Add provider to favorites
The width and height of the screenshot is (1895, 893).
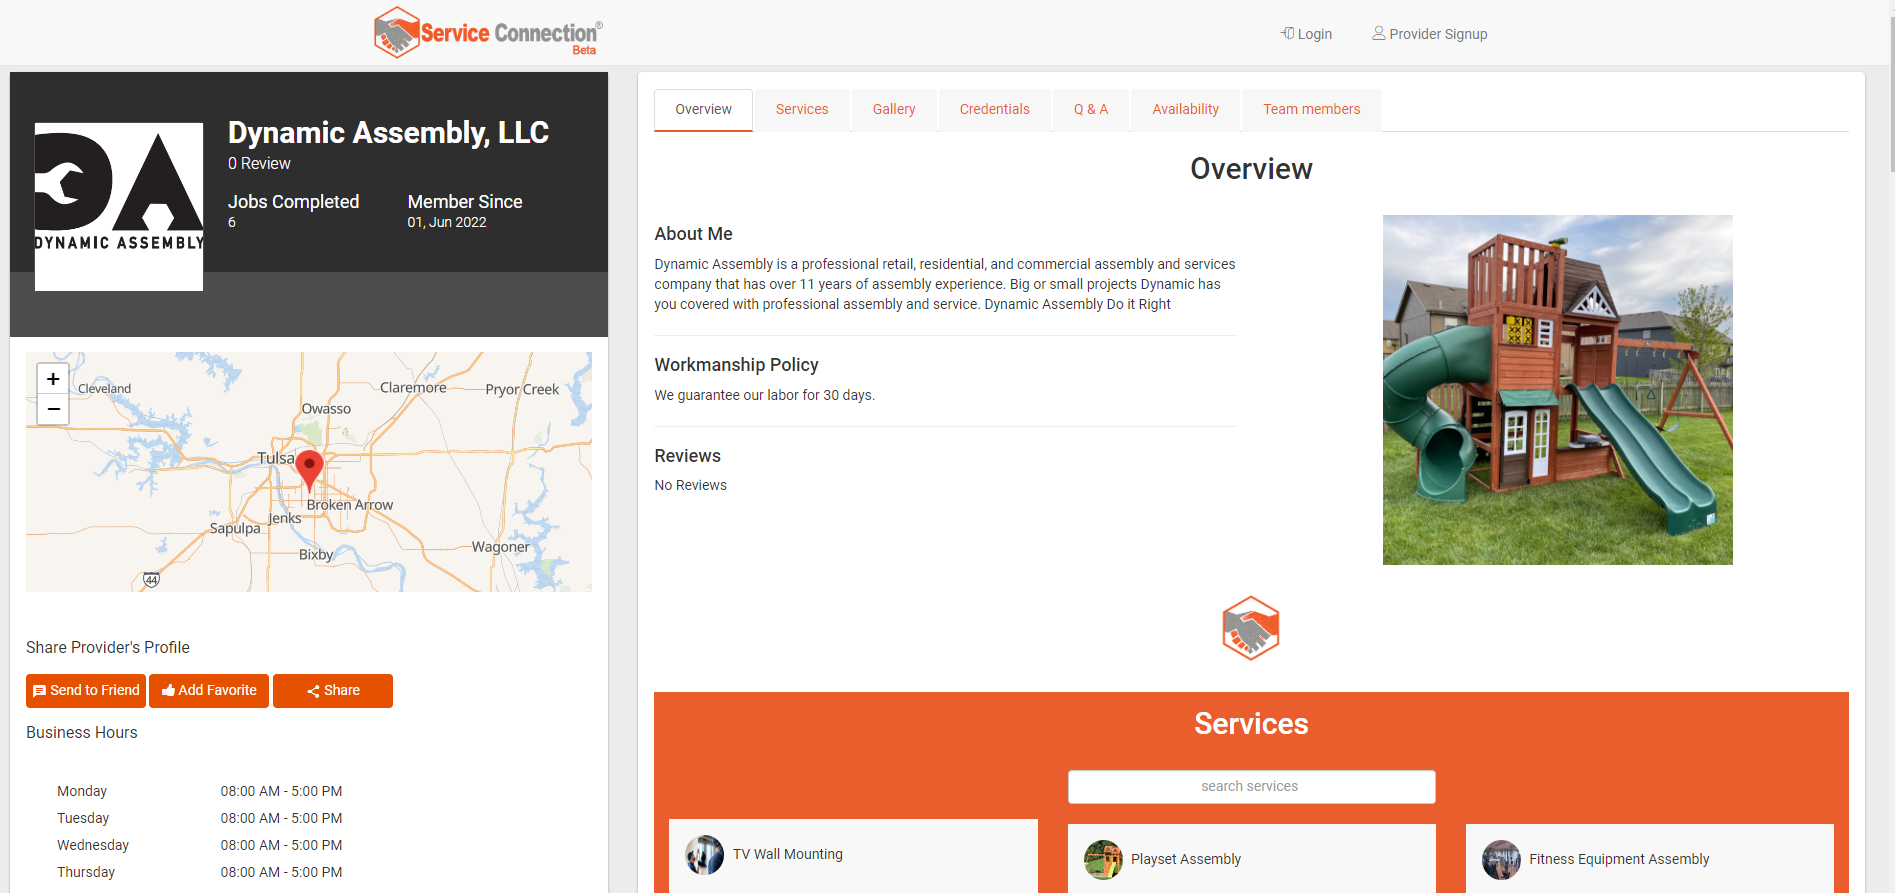coord(209,691)
